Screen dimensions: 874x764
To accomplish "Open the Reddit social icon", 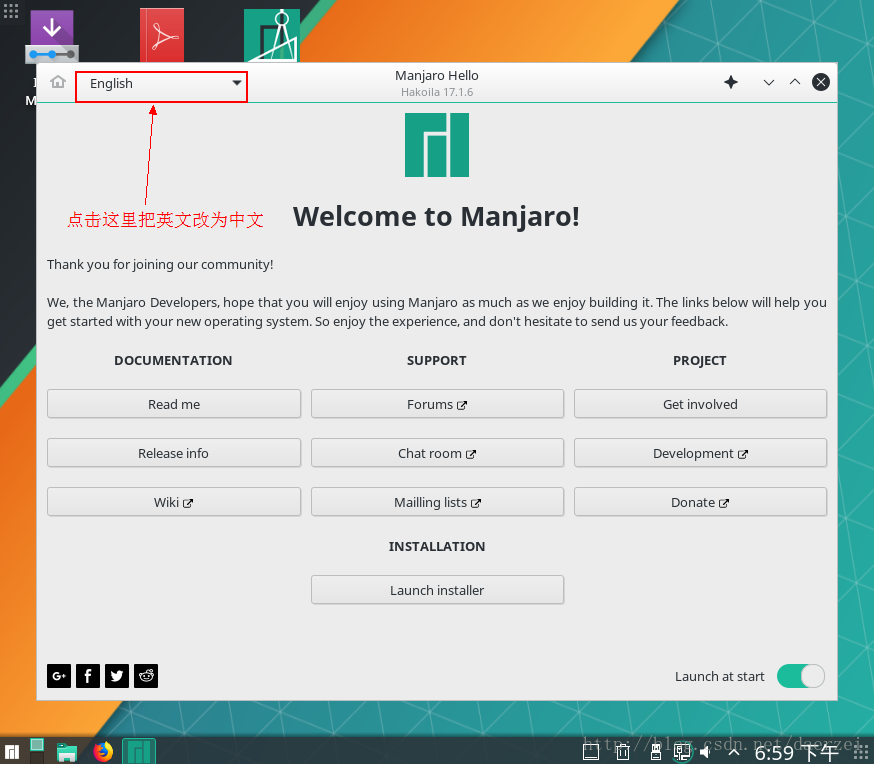I will tap(146, 676).
